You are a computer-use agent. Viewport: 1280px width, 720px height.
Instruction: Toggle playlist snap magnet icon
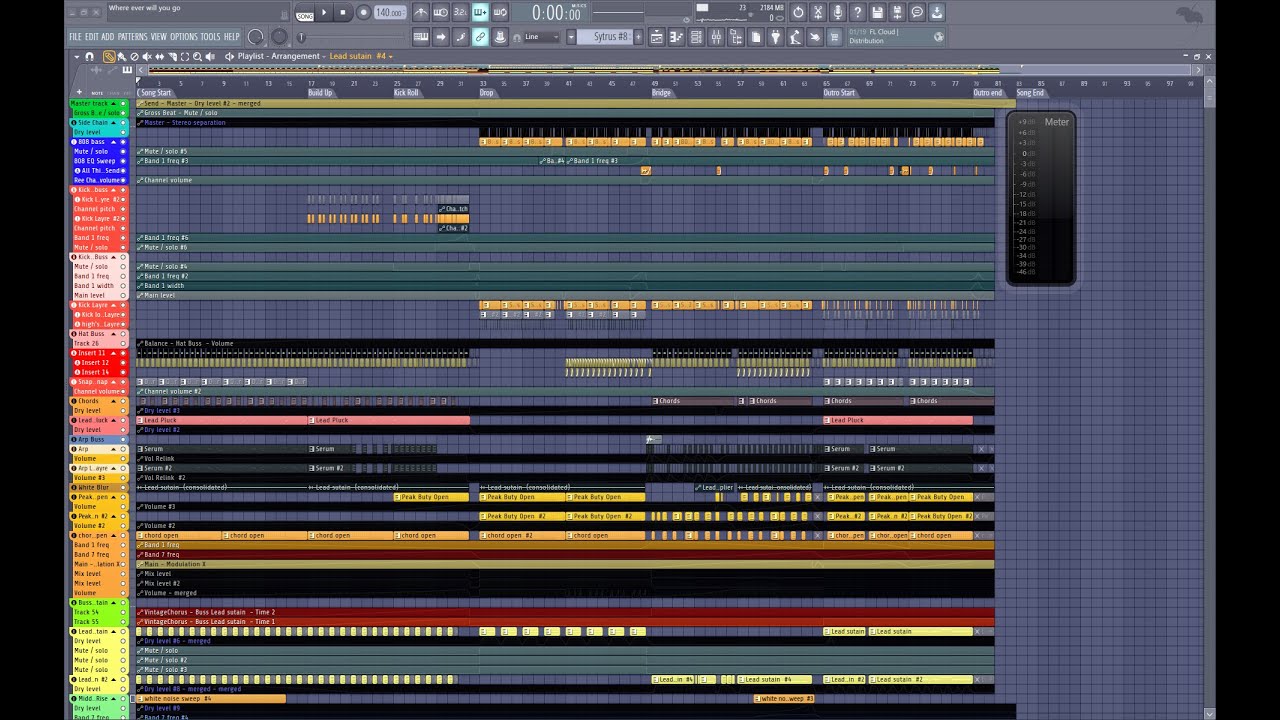tap(89, 57)
